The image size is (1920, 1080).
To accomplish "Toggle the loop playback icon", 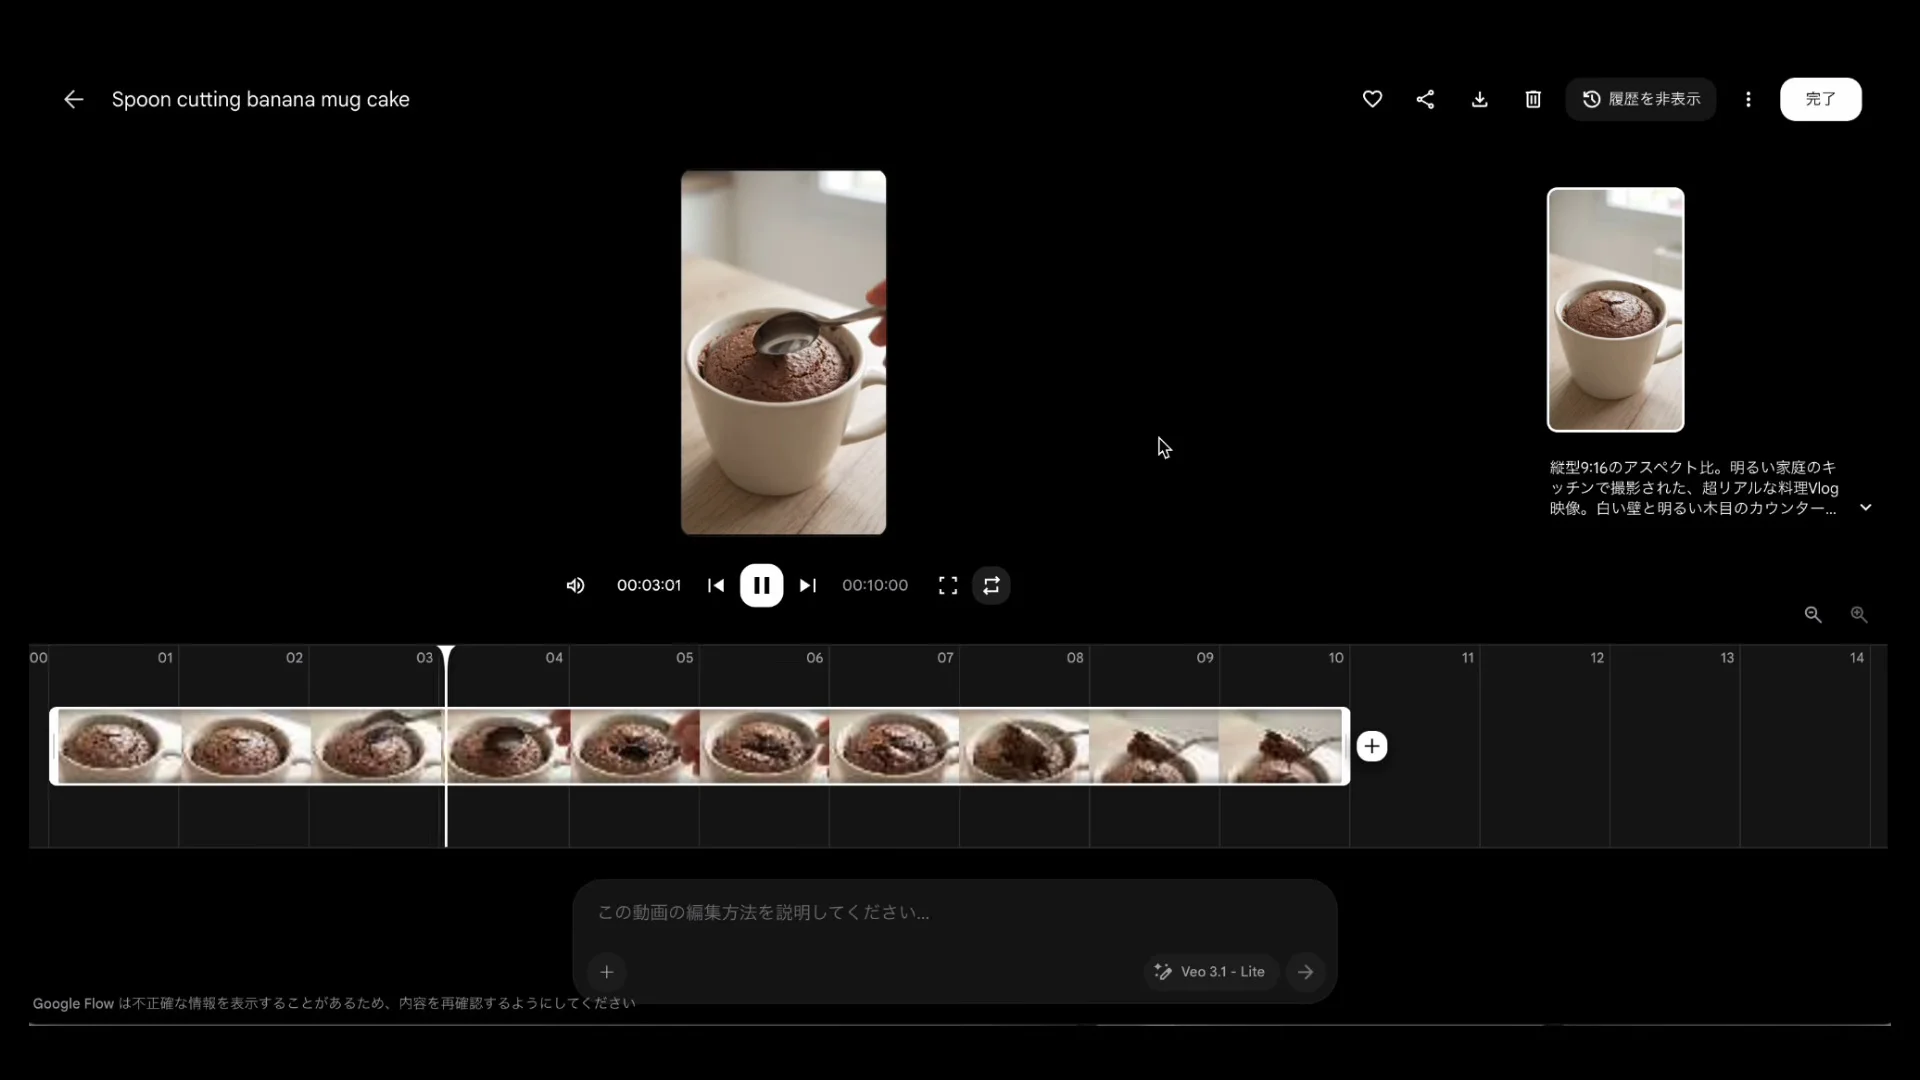I will pyautogui.click(x=991, y=585).
